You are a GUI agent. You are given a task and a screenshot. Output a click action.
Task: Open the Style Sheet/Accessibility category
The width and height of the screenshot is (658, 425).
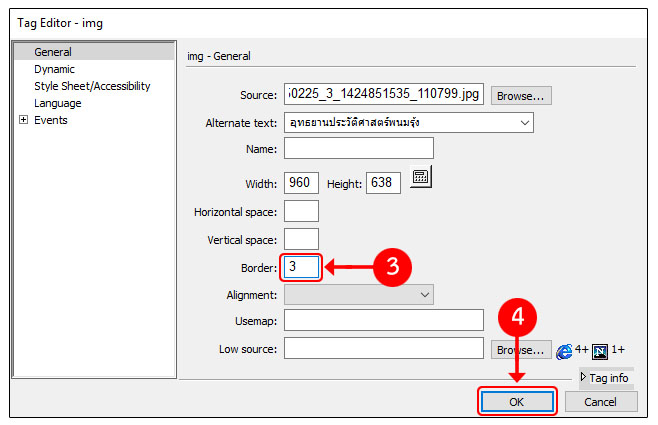click(x=92, y=86)
